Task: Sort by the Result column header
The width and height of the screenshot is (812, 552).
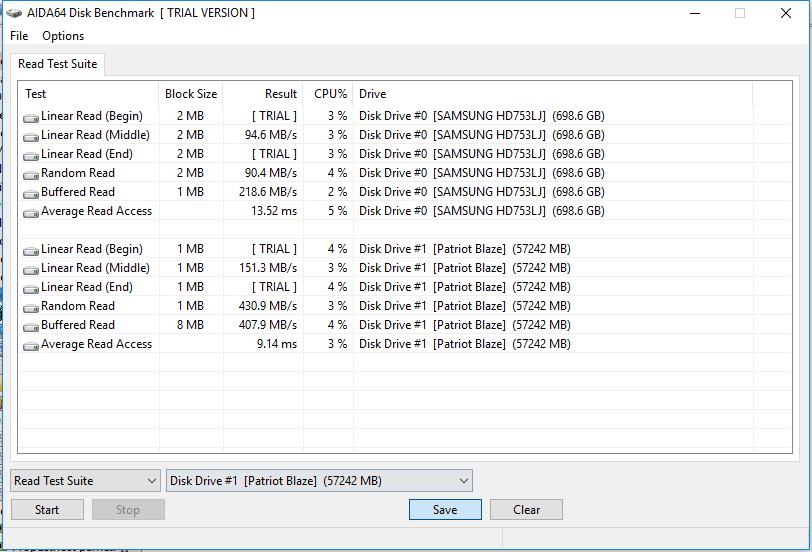Action: click(x=263, y=94)
